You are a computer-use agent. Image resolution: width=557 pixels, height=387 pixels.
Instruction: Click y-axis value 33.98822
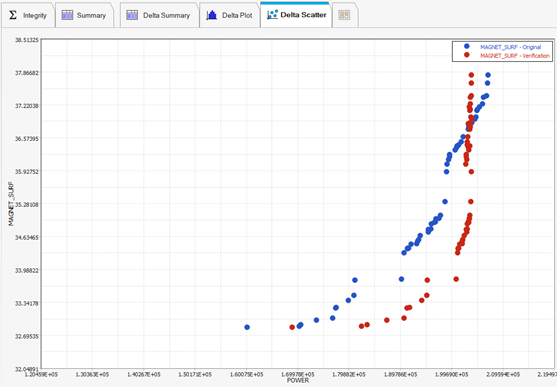click(x=27, y=270)
